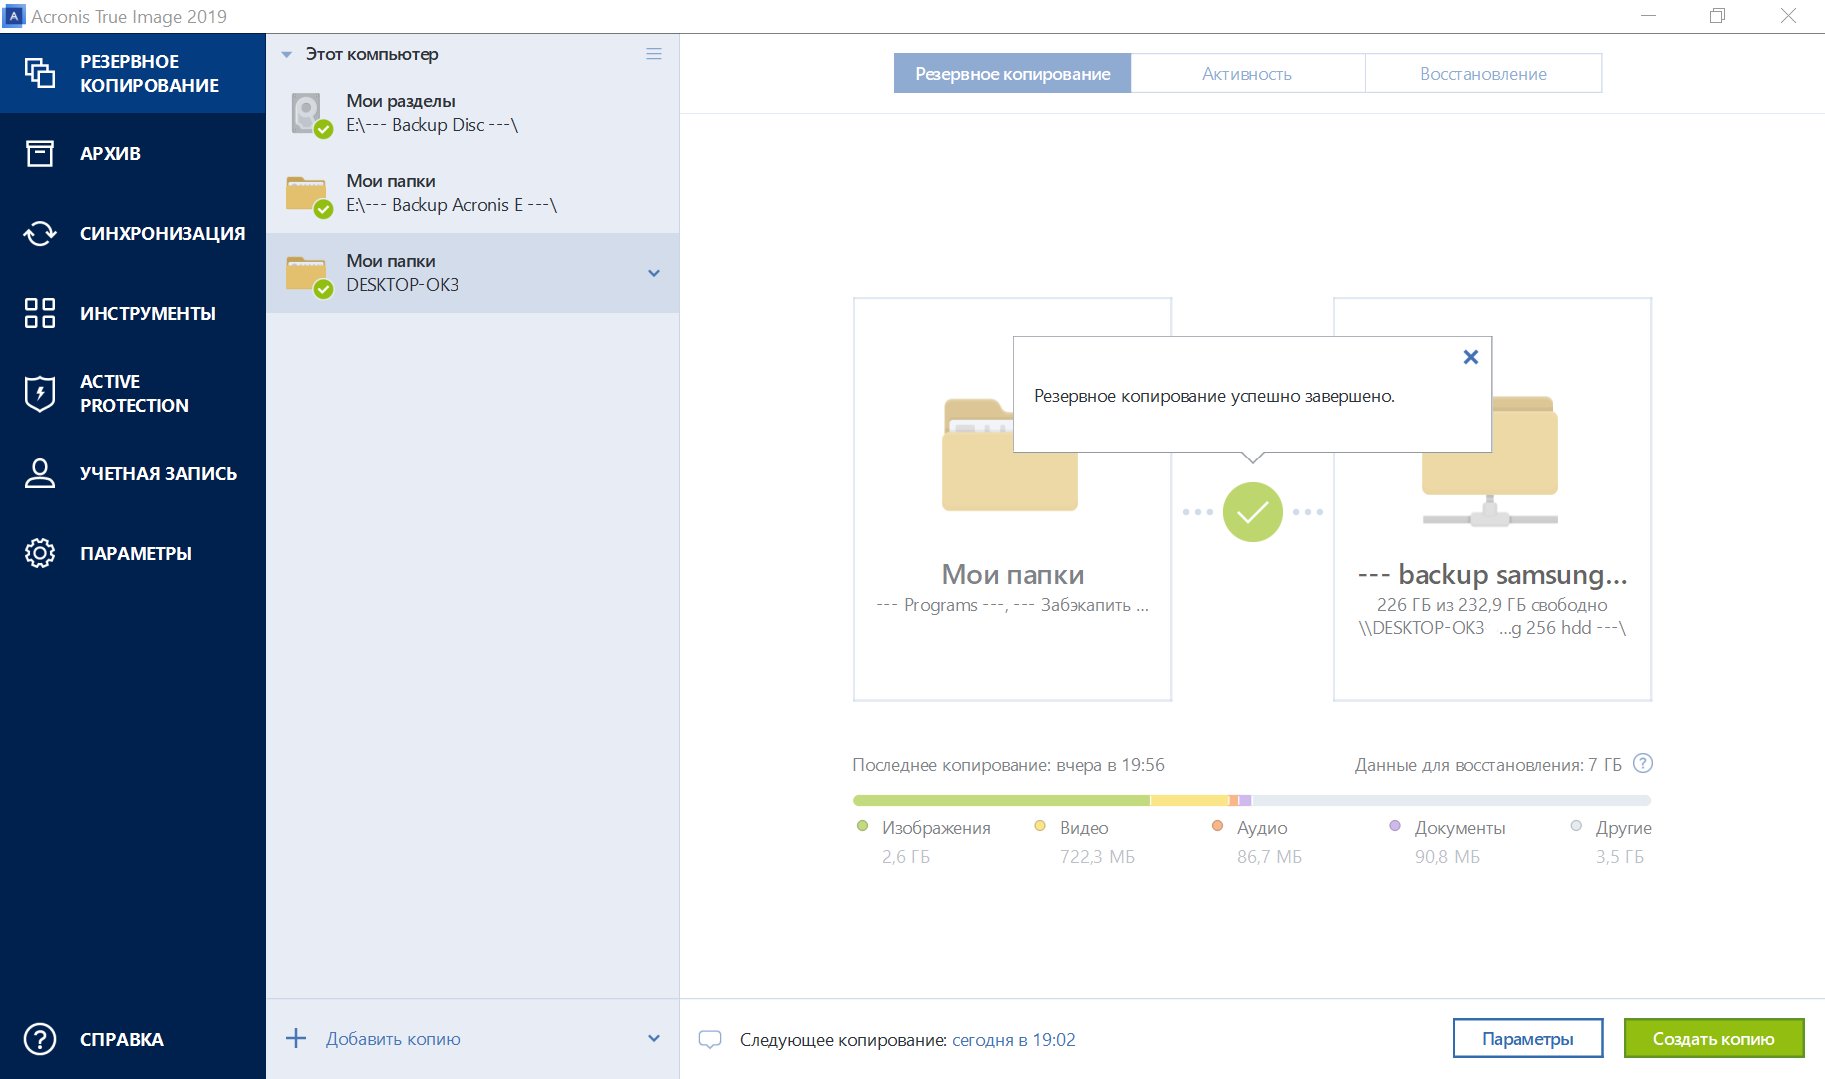The width and height of the screenshot is (1825, 1079).
Task: Open the backup list hamburger menu
Action: (x=654, y=54)
